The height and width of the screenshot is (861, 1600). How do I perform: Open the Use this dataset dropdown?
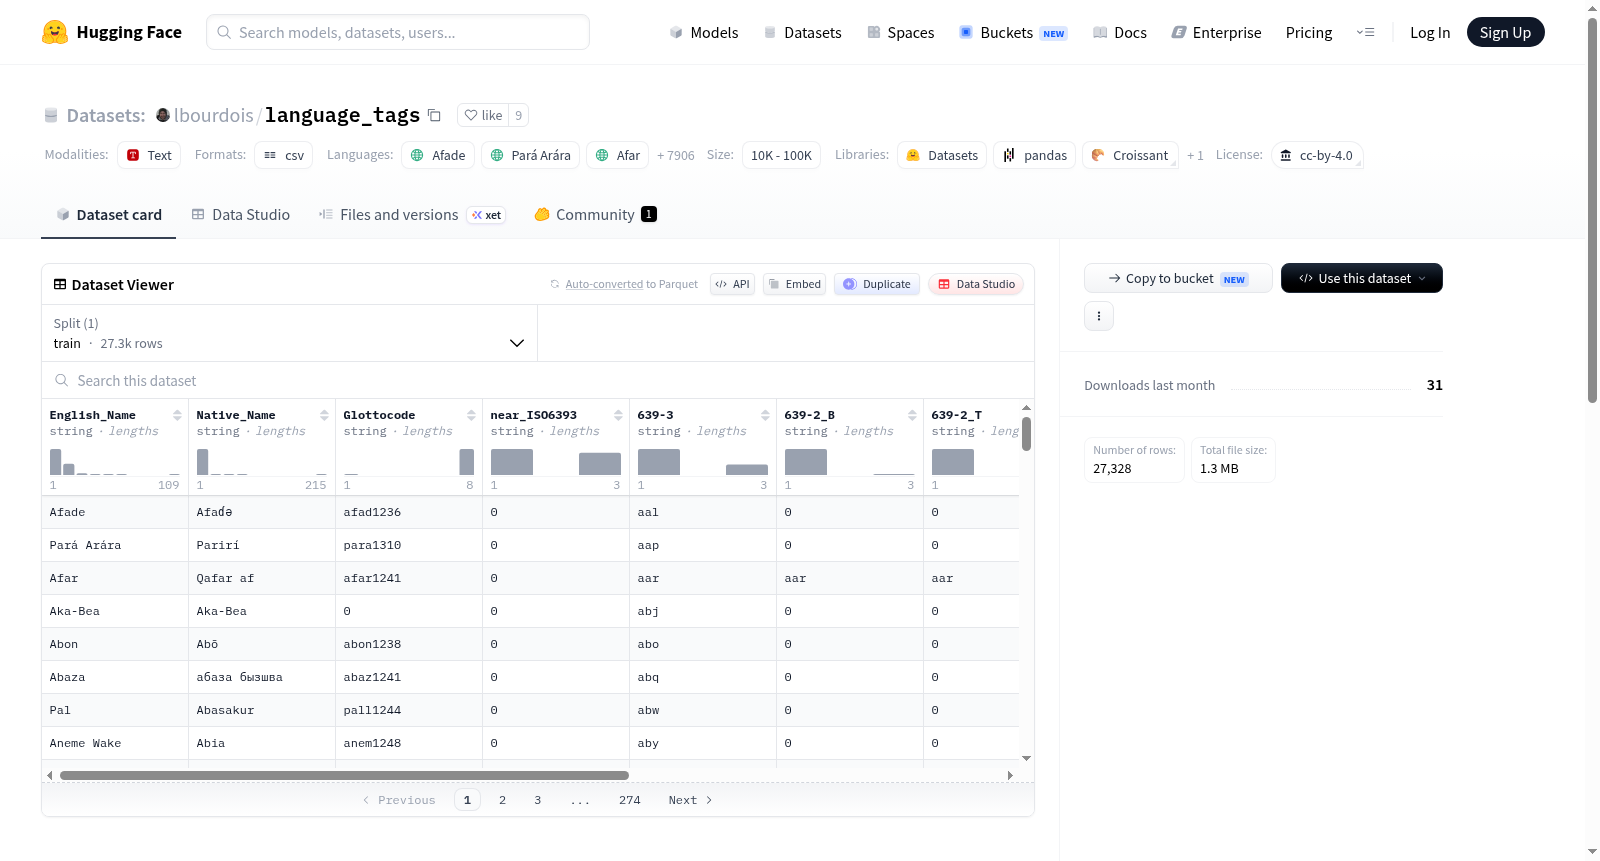click(1362, 278)
